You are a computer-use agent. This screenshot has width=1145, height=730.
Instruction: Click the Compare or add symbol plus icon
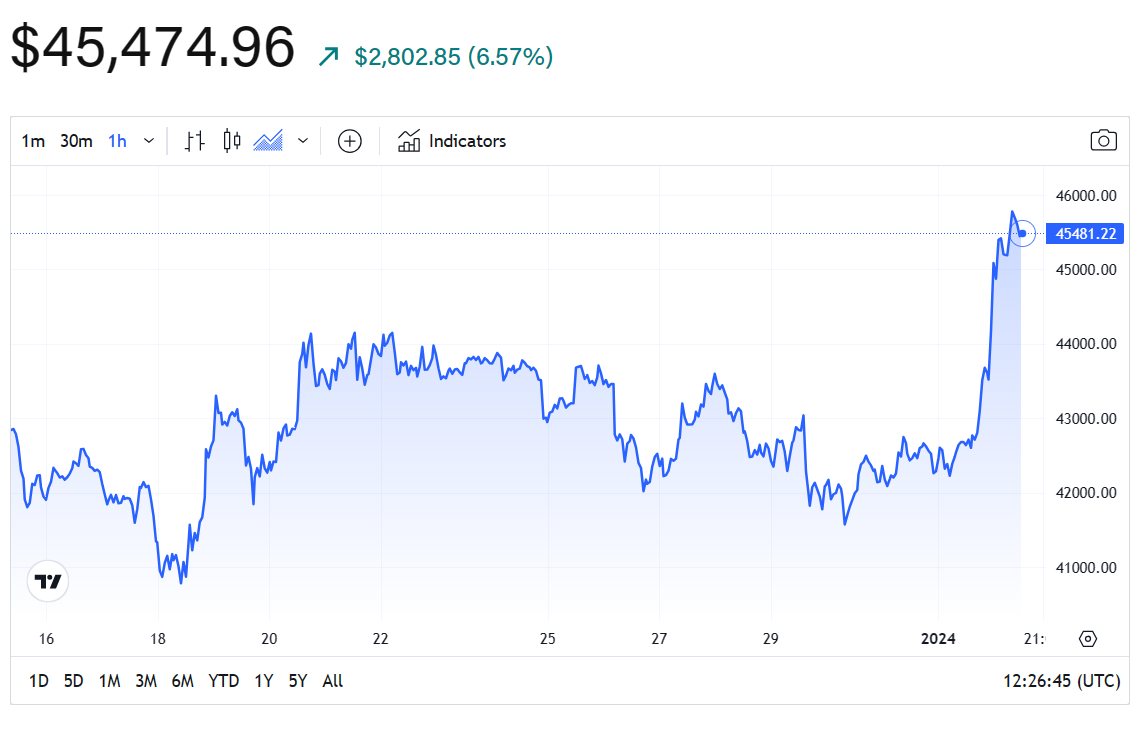(x=349, y=141)
